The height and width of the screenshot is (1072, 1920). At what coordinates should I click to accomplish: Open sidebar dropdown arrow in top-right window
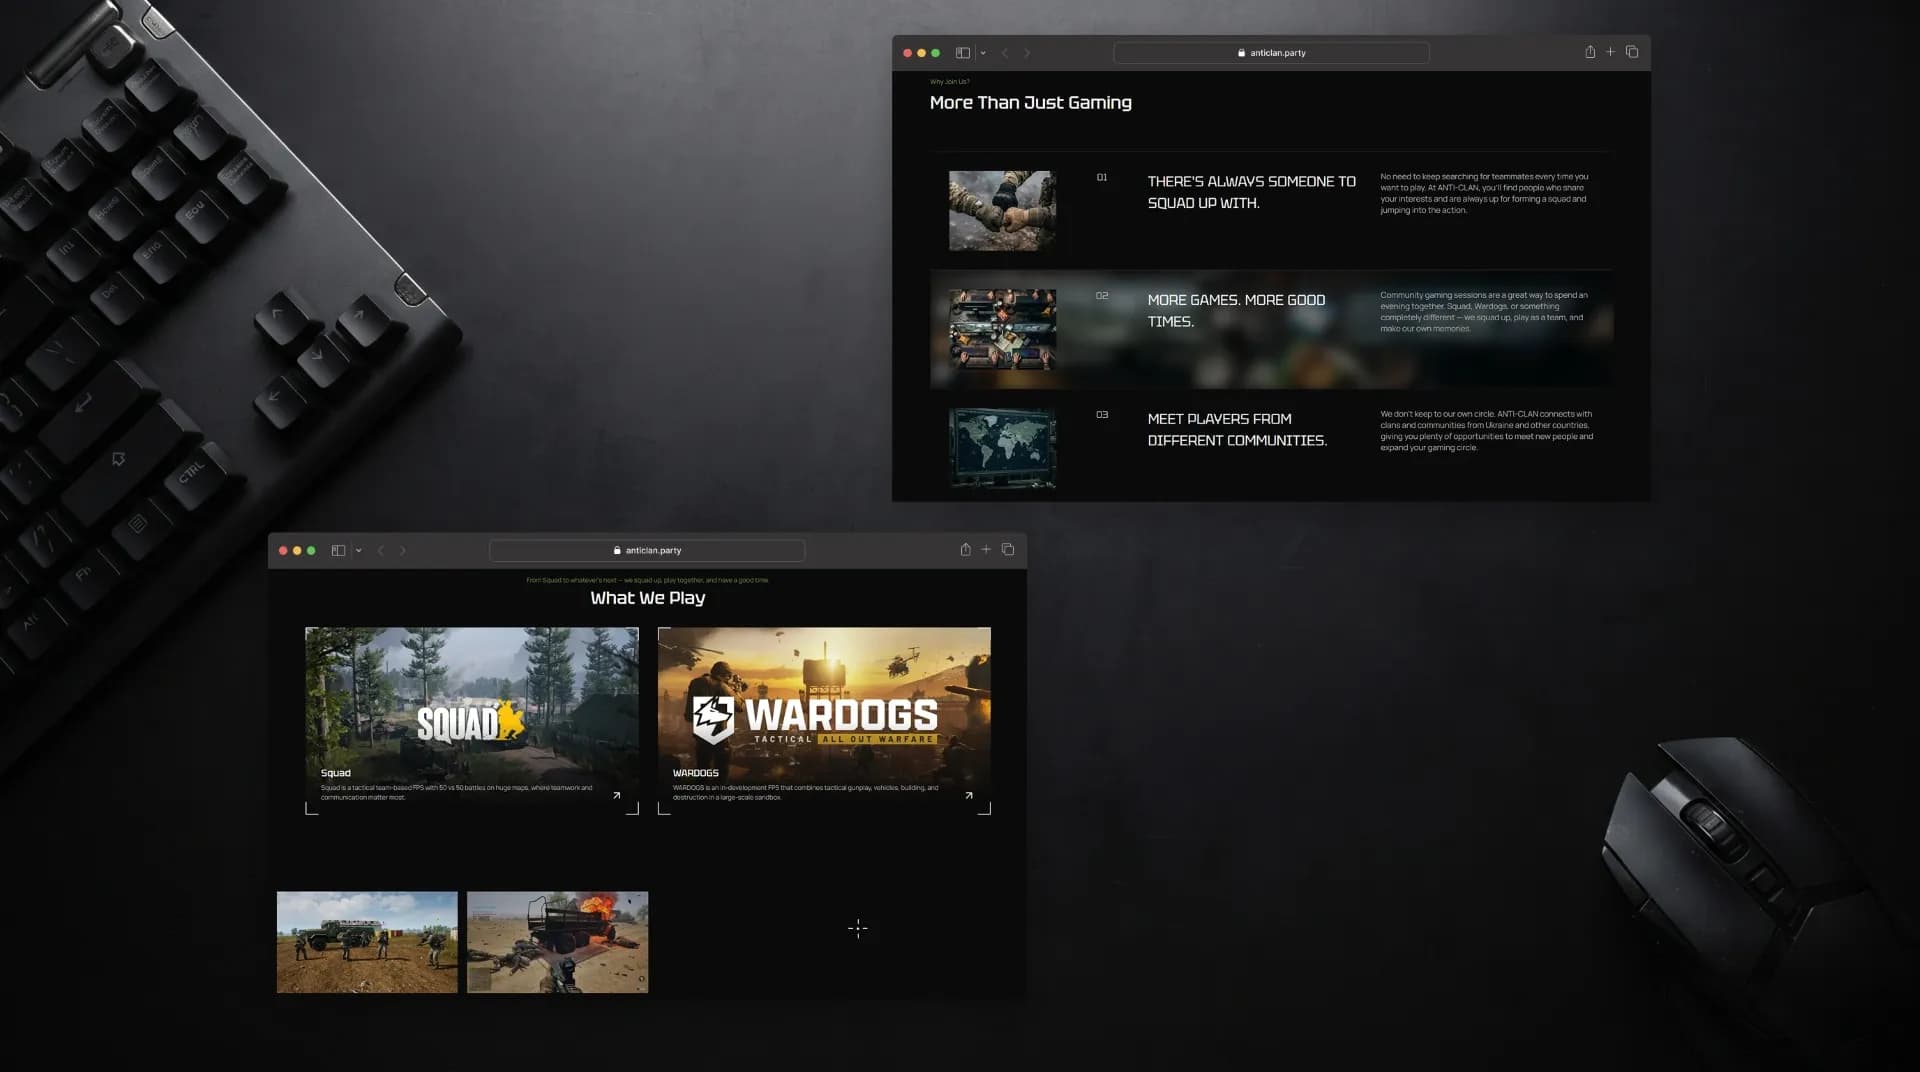pos(983,53)
